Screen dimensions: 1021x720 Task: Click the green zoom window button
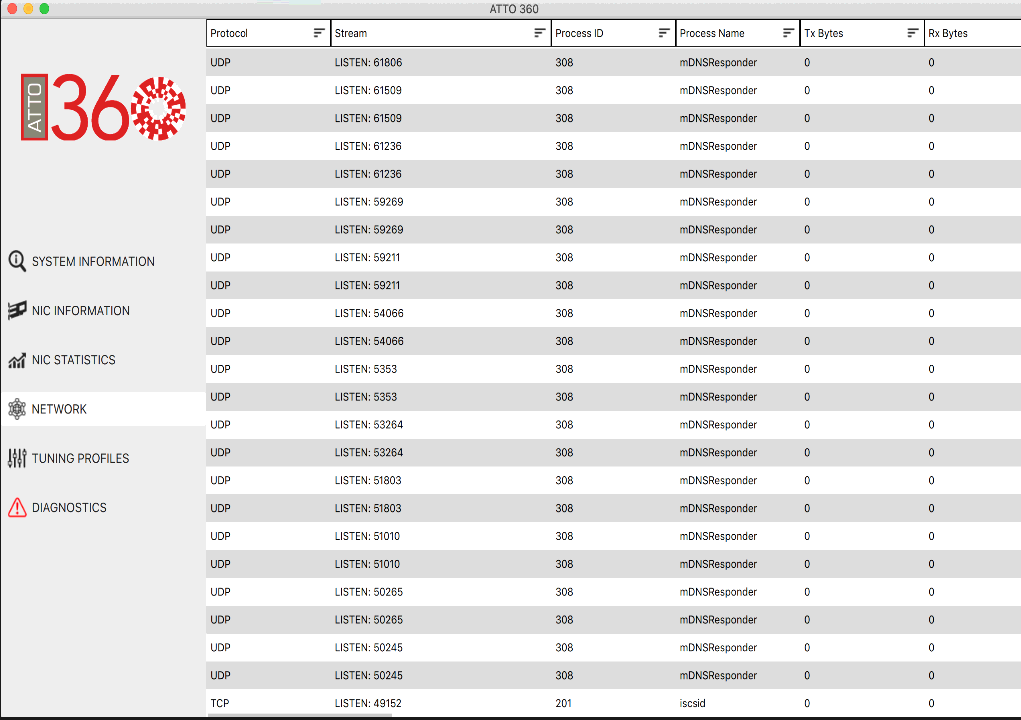(44, 8)
